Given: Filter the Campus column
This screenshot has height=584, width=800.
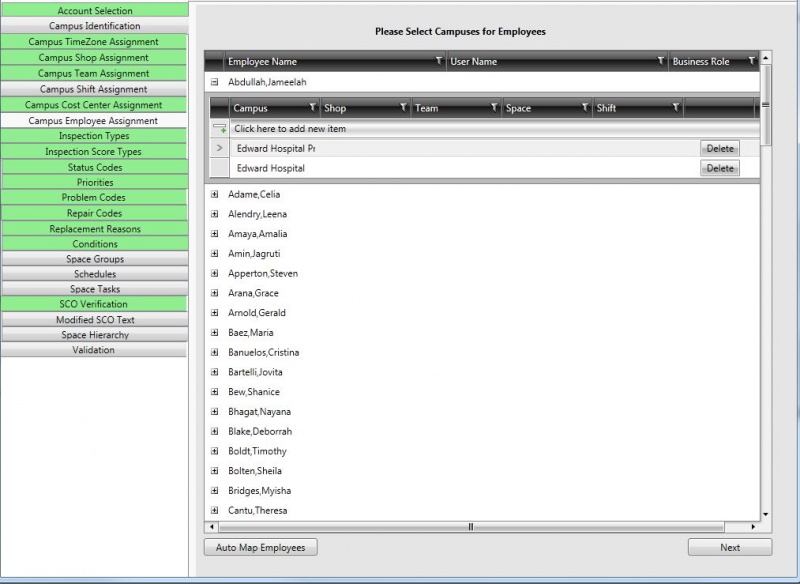Looking at the screenshot, I should pyautogui.click(x=310, y=108).
